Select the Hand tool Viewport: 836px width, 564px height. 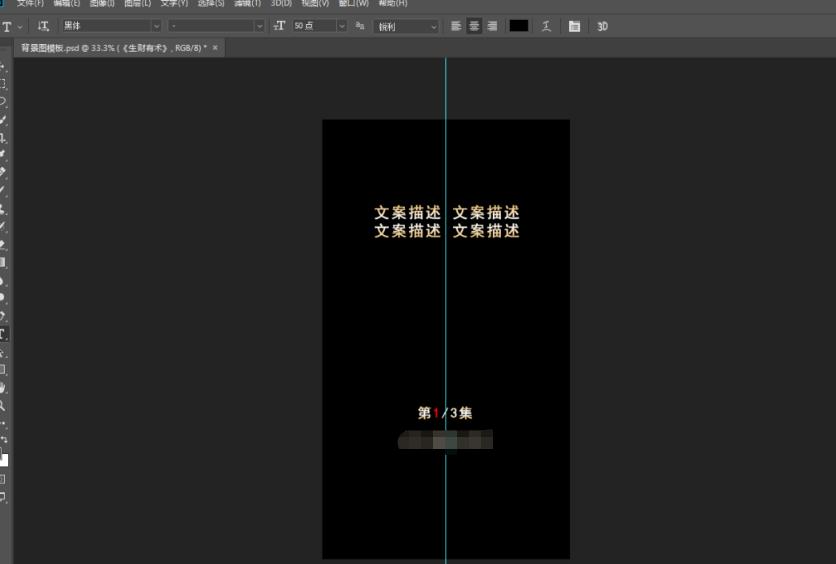tap(3, 388)
